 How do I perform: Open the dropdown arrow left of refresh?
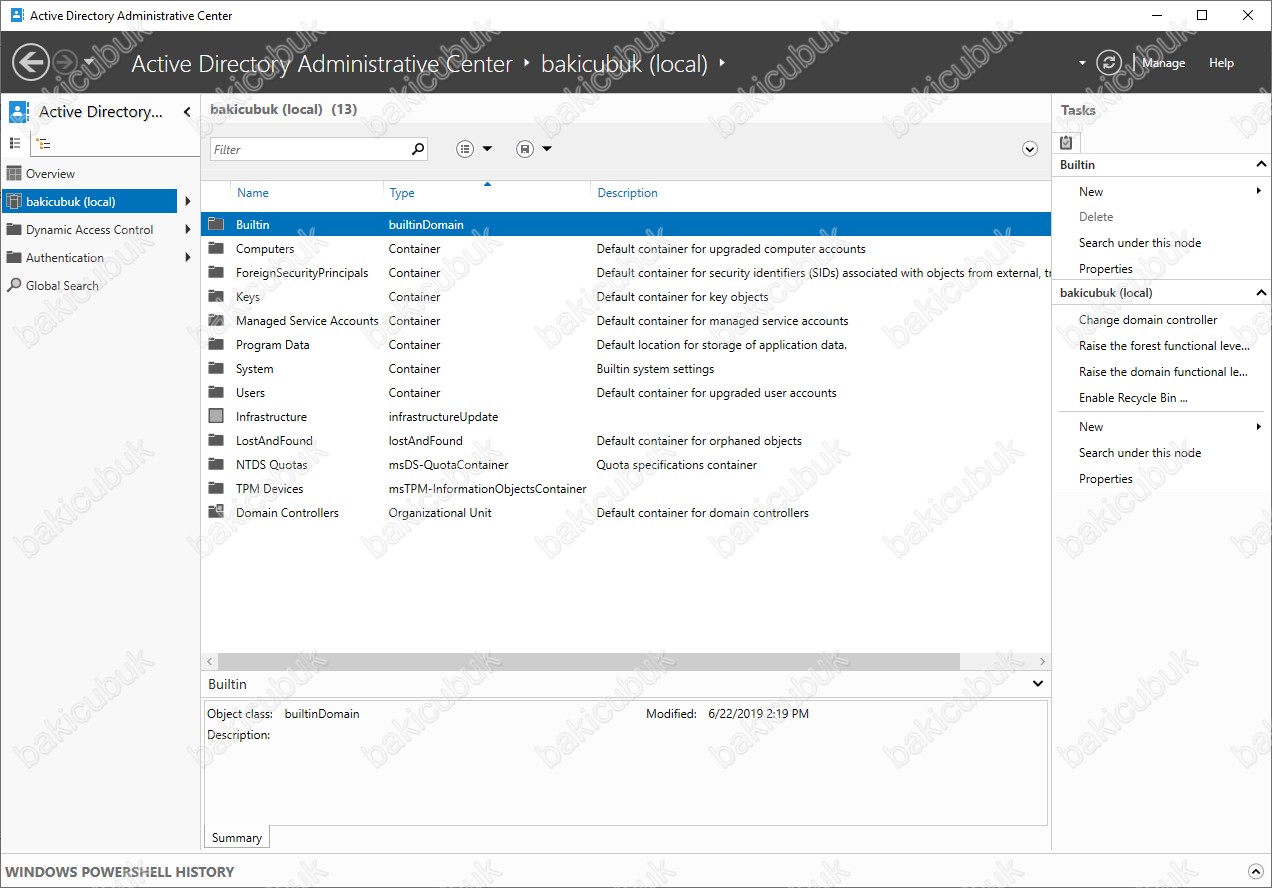point(1082,63)
